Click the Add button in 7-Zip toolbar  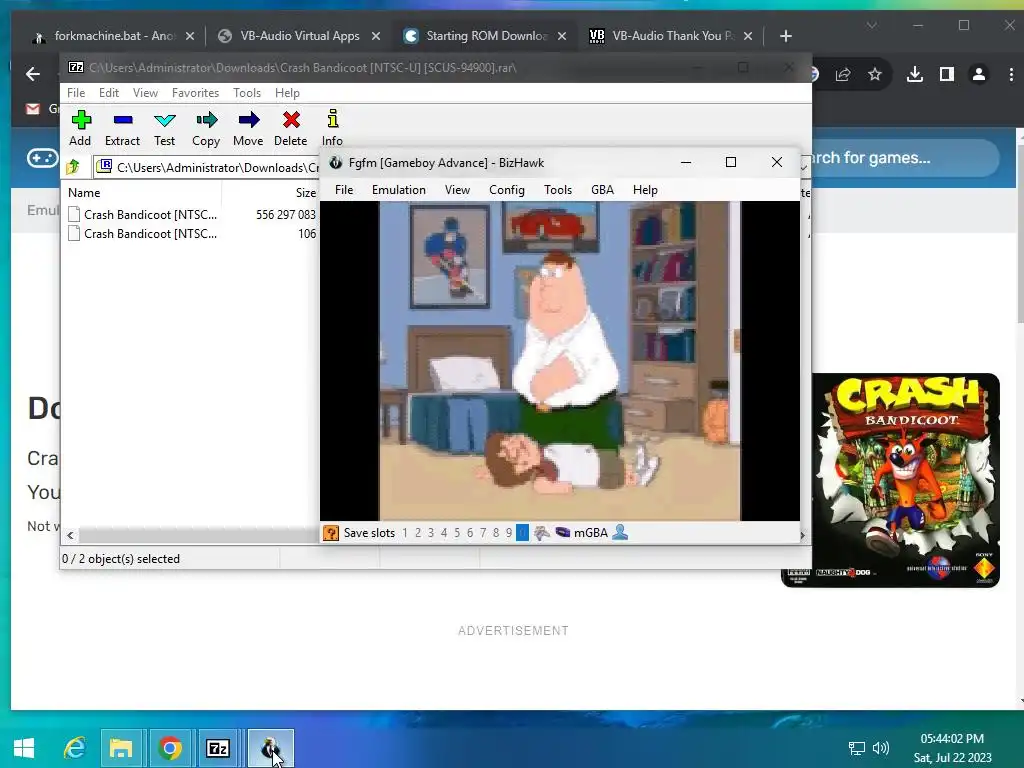[80, 128]
